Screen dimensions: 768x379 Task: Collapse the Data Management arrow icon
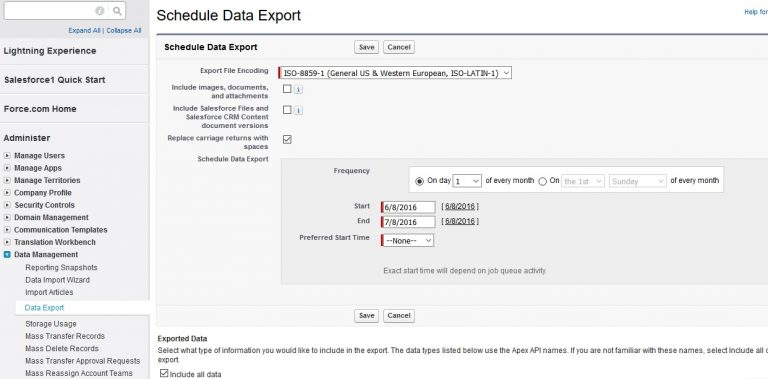tap(7, 255)
